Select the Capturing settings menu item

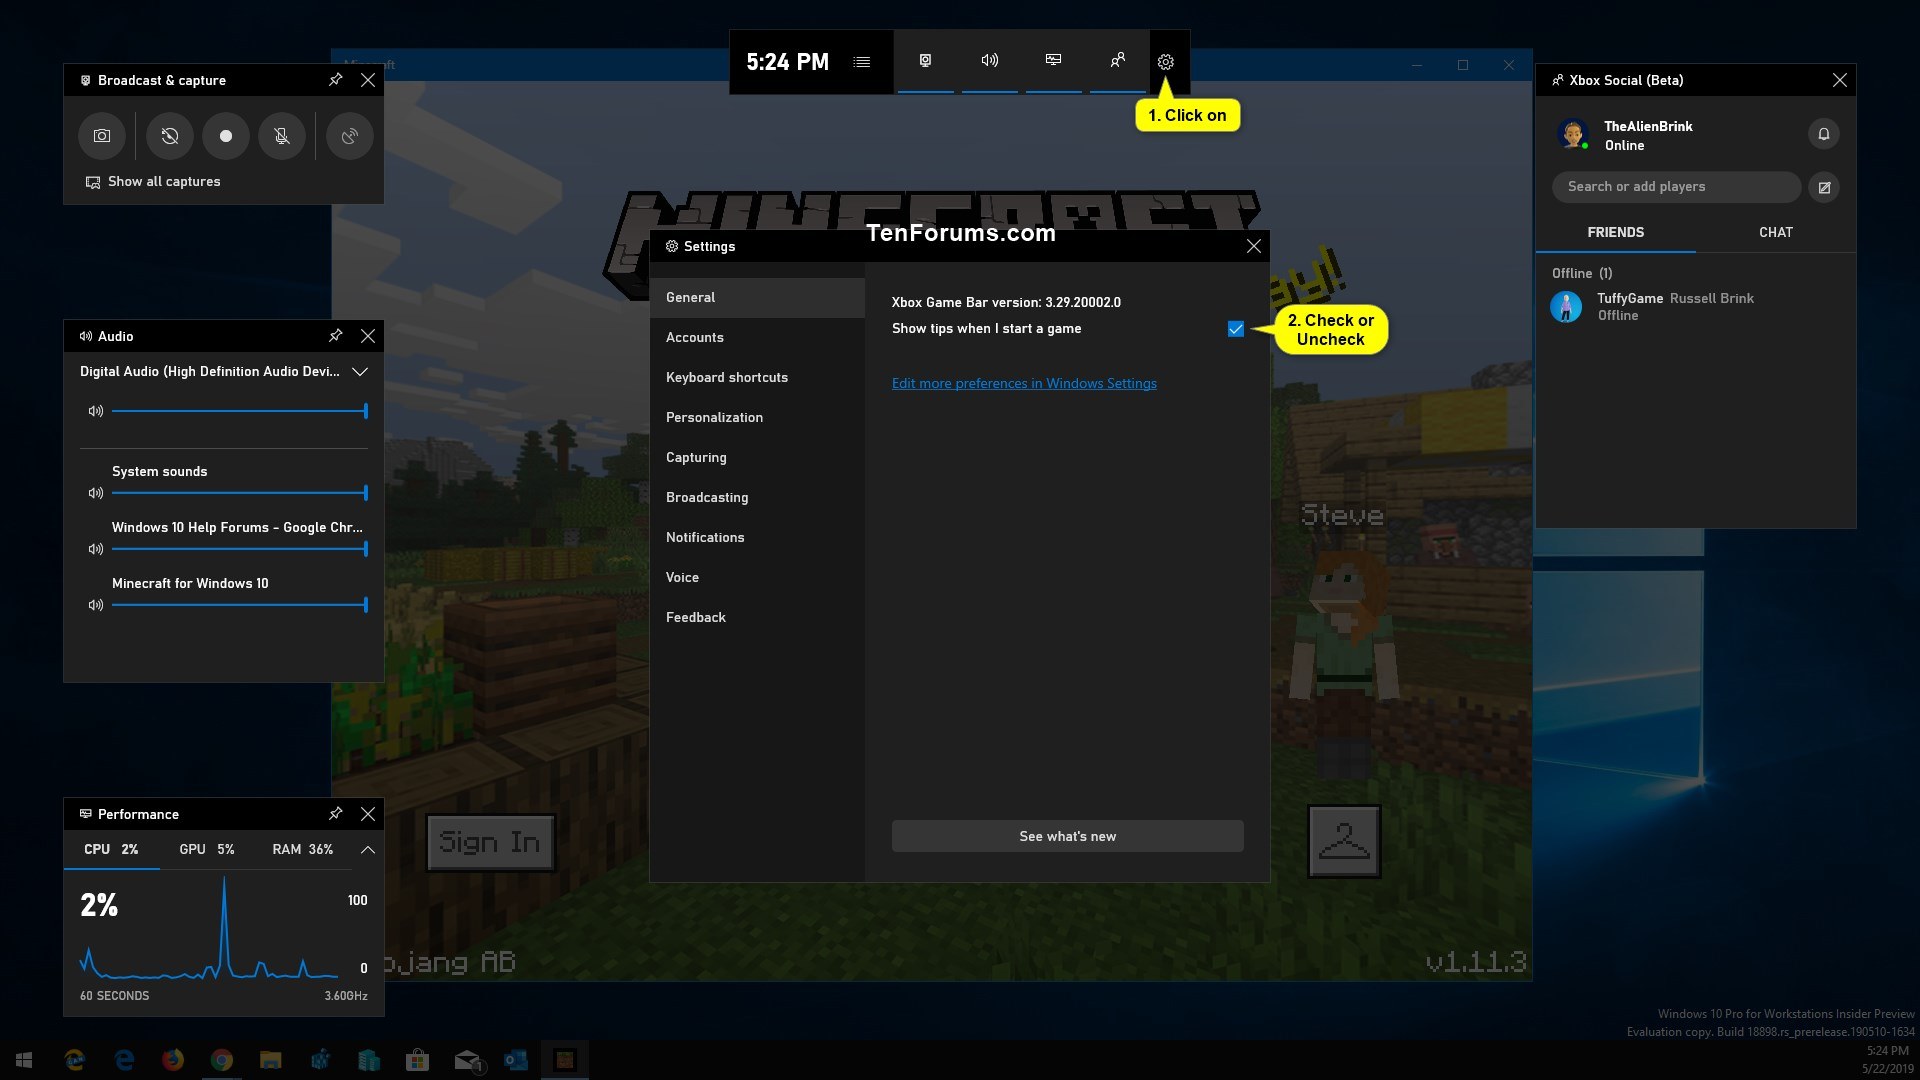(696, 456)
